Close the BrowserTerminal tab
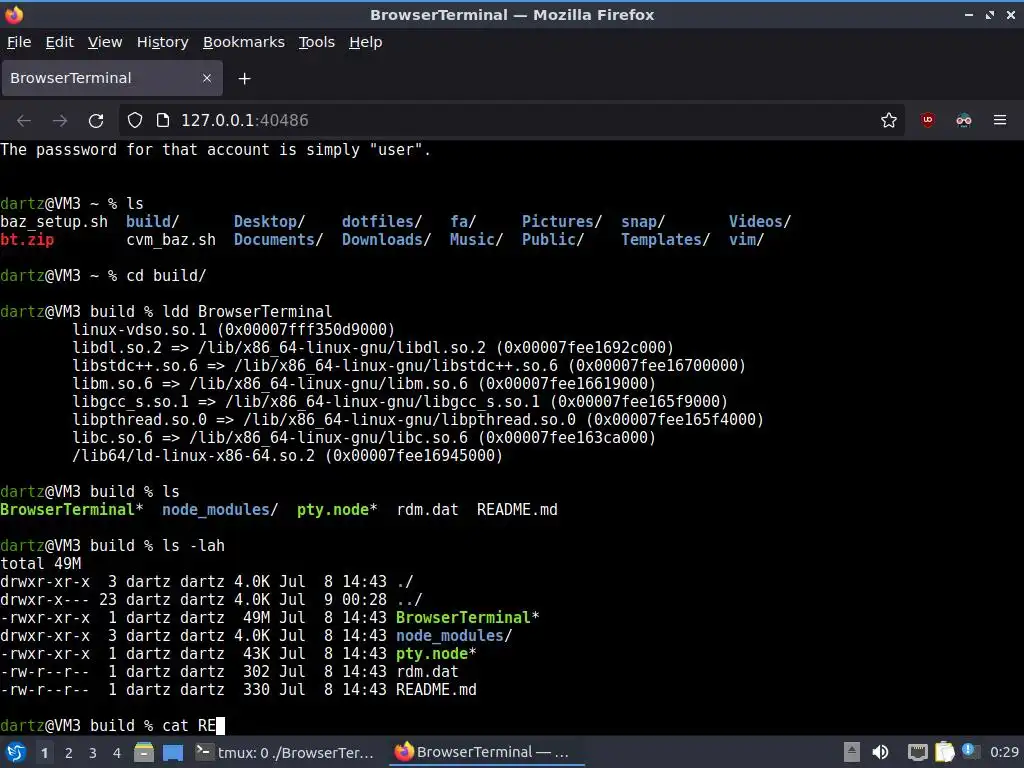 tap(207, 78)
